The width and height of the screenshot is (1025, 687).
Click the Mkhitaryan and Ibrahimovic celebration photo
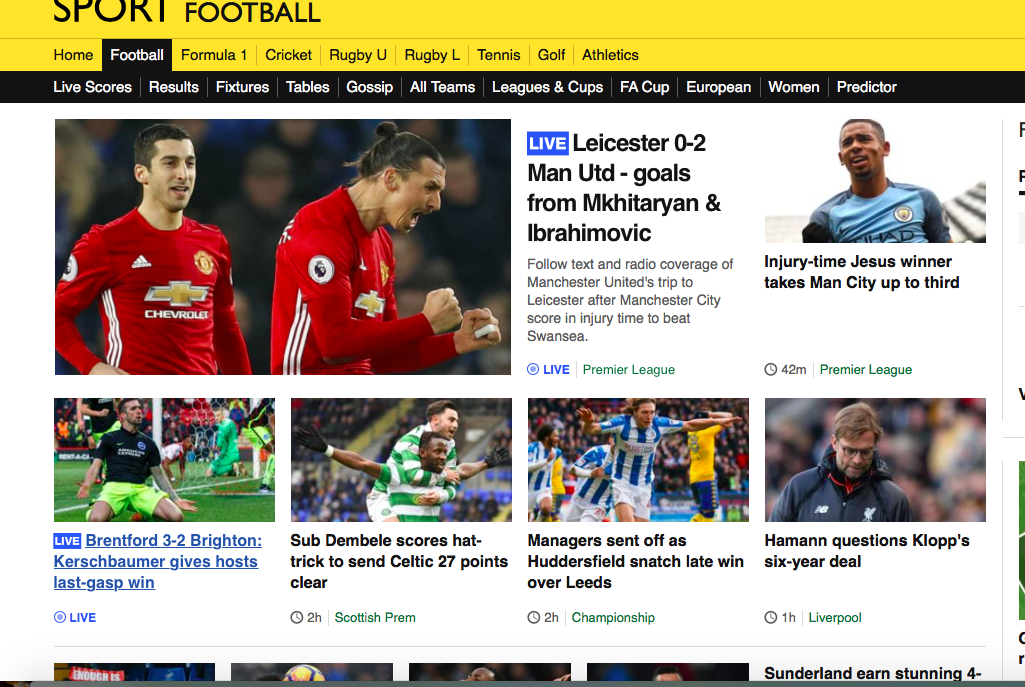(x=282, y=247)
